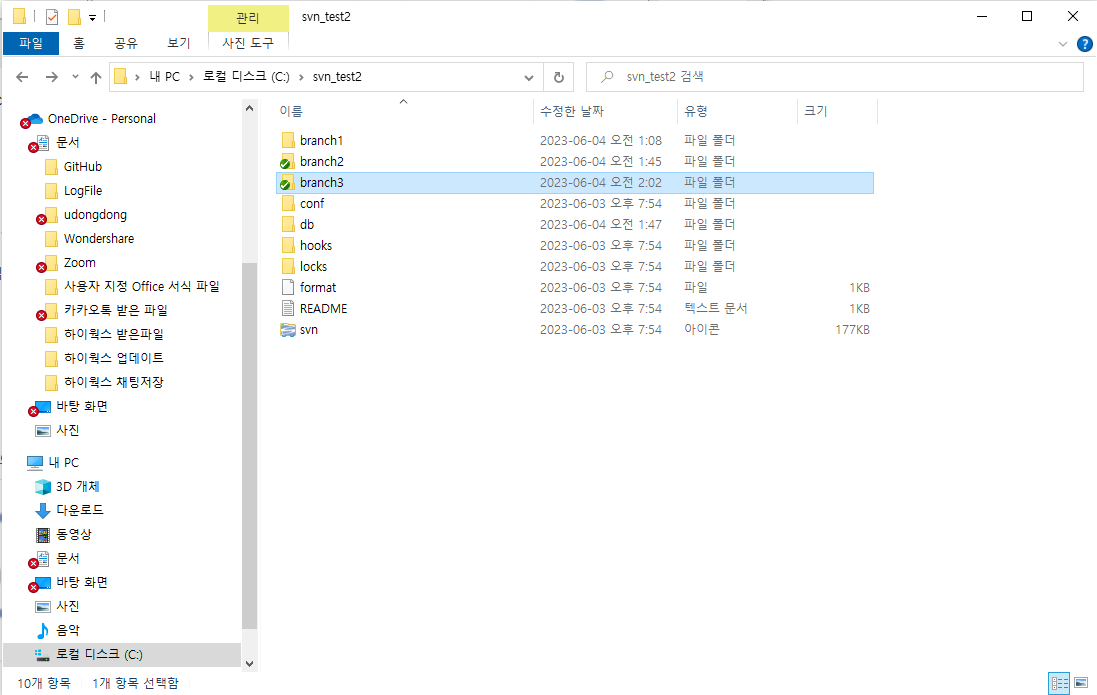Click the 관리 contextual tab header

pos(248,17)
